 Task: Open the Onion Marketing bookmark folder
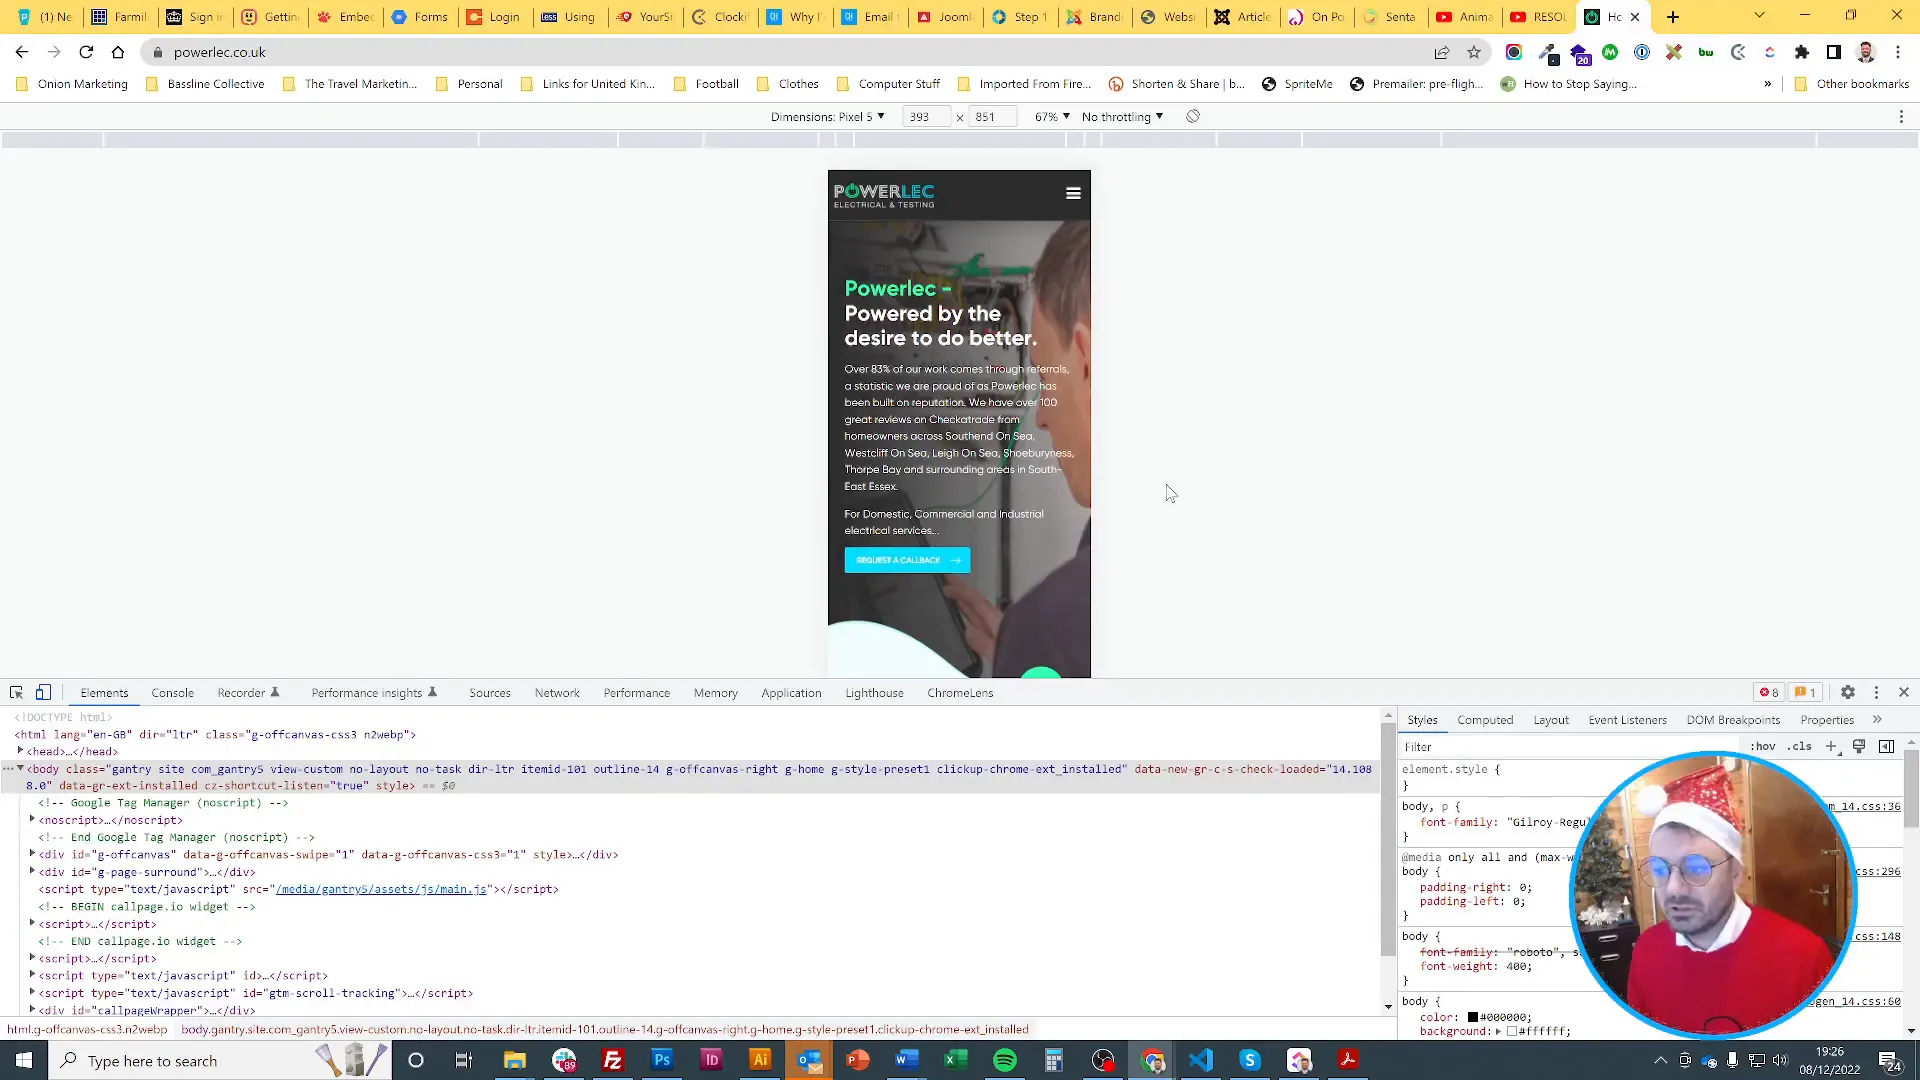point(72,84)
